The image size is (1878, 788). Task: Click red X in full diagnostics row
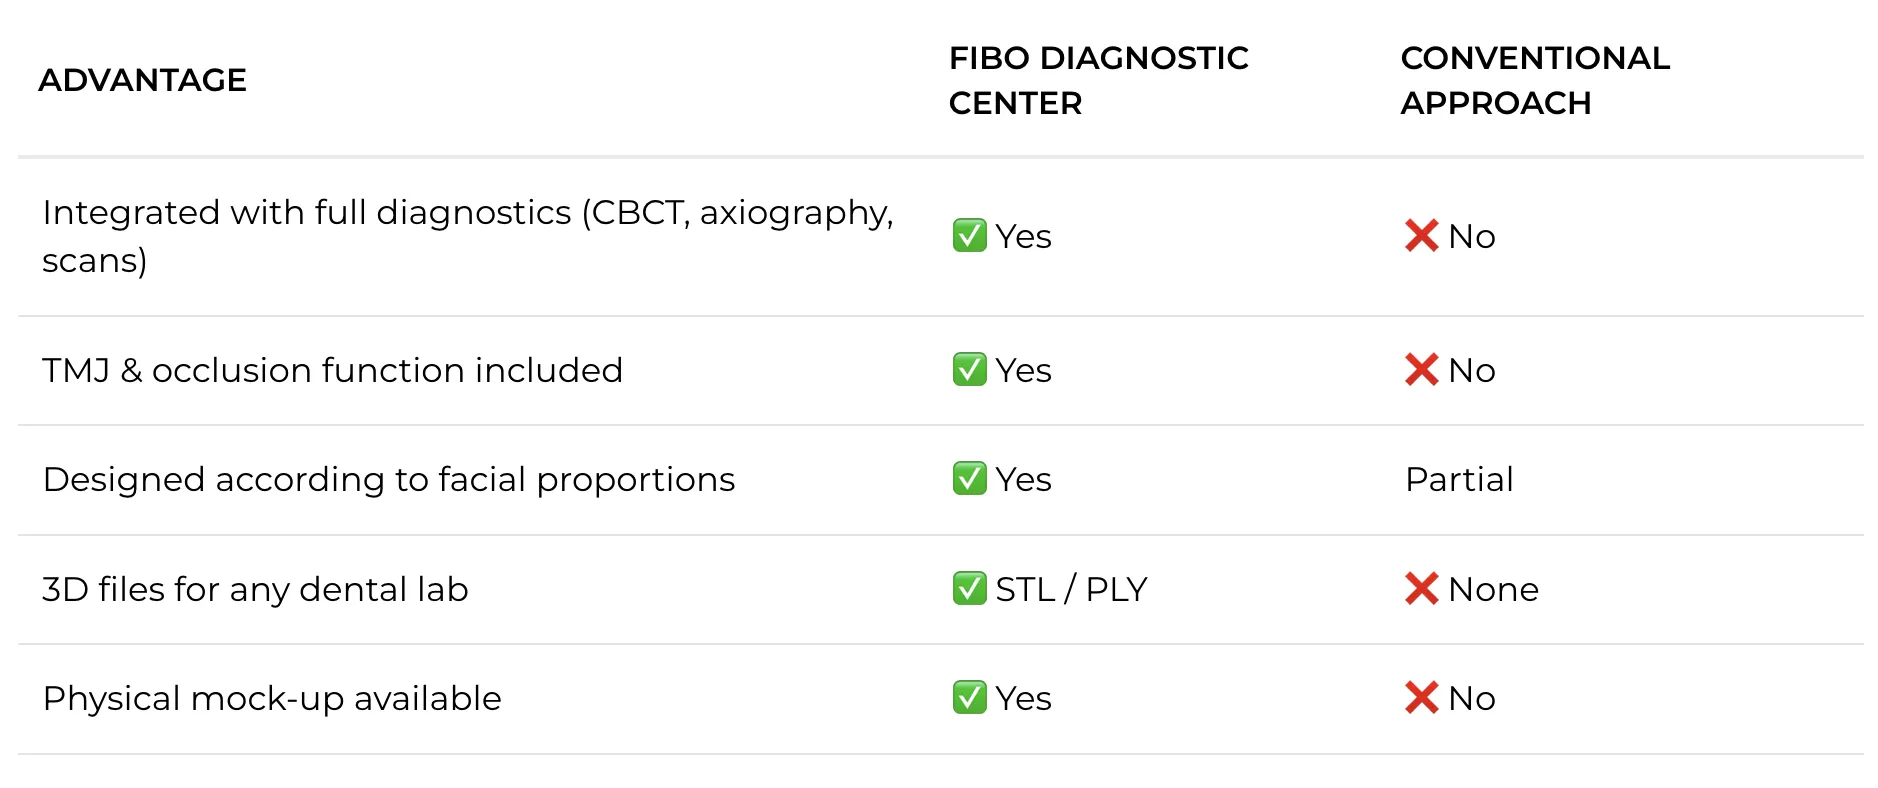tap(1421, 236)
